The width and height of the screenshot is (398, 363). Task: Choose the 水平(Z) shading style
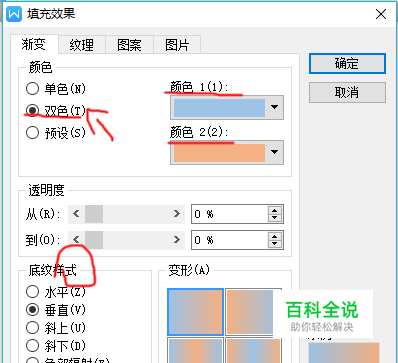pyautogui.click(x=32, y=292)
